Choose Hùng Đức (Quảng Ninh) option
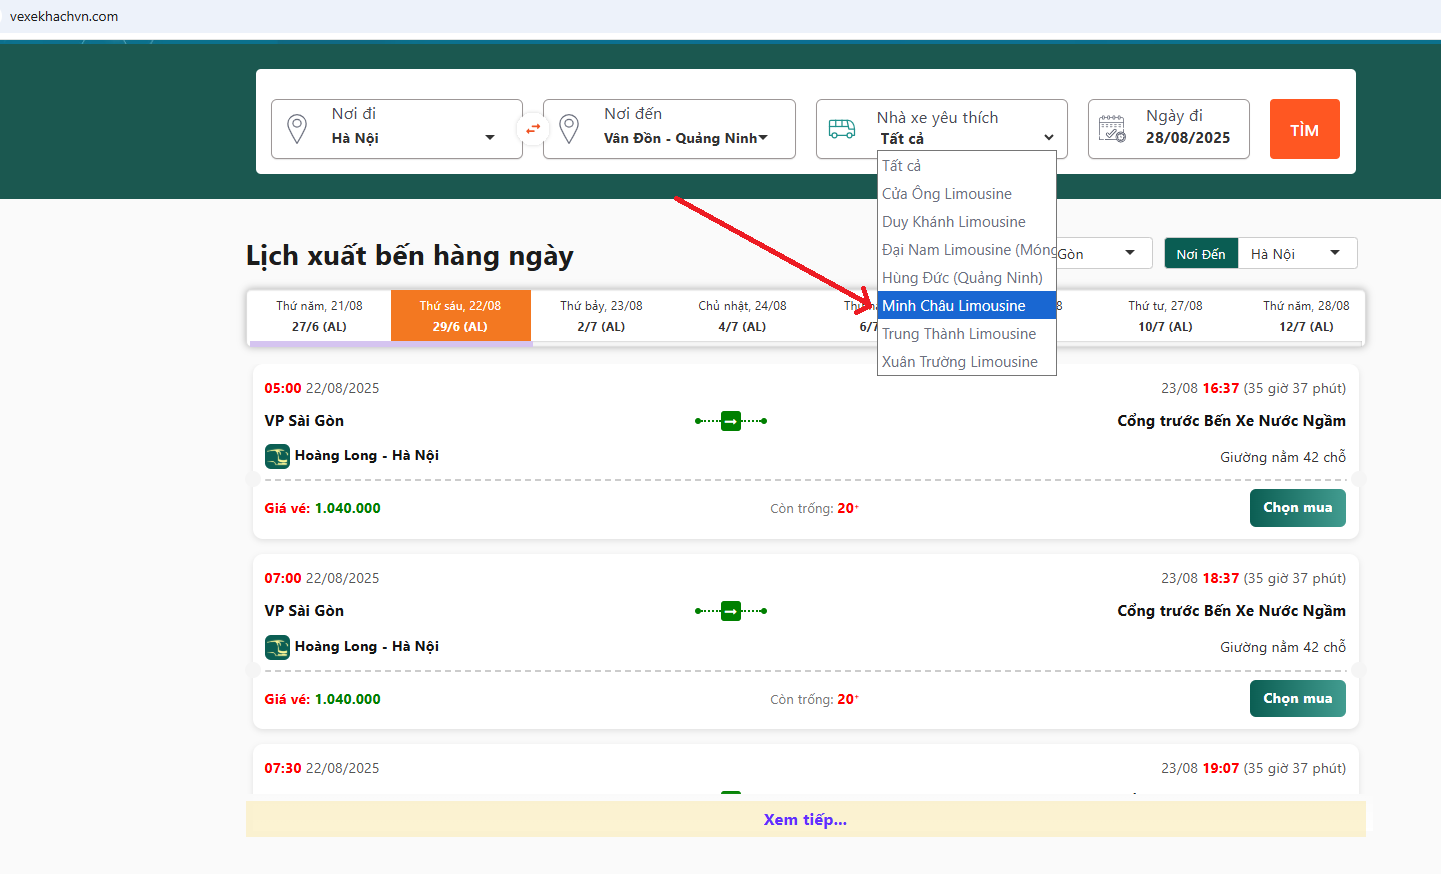Screen dimensions: 1441x874 pos(967,278)
